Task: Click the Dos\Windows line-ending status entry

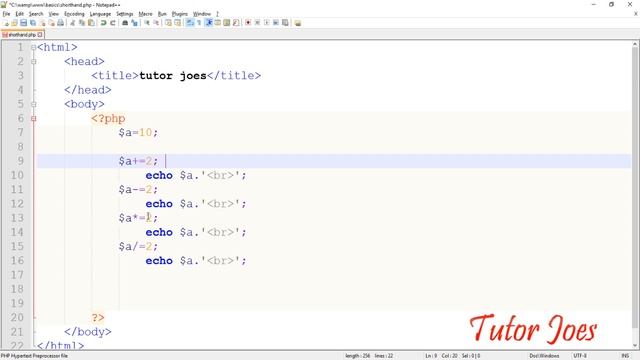Action: tap(544, 356)
